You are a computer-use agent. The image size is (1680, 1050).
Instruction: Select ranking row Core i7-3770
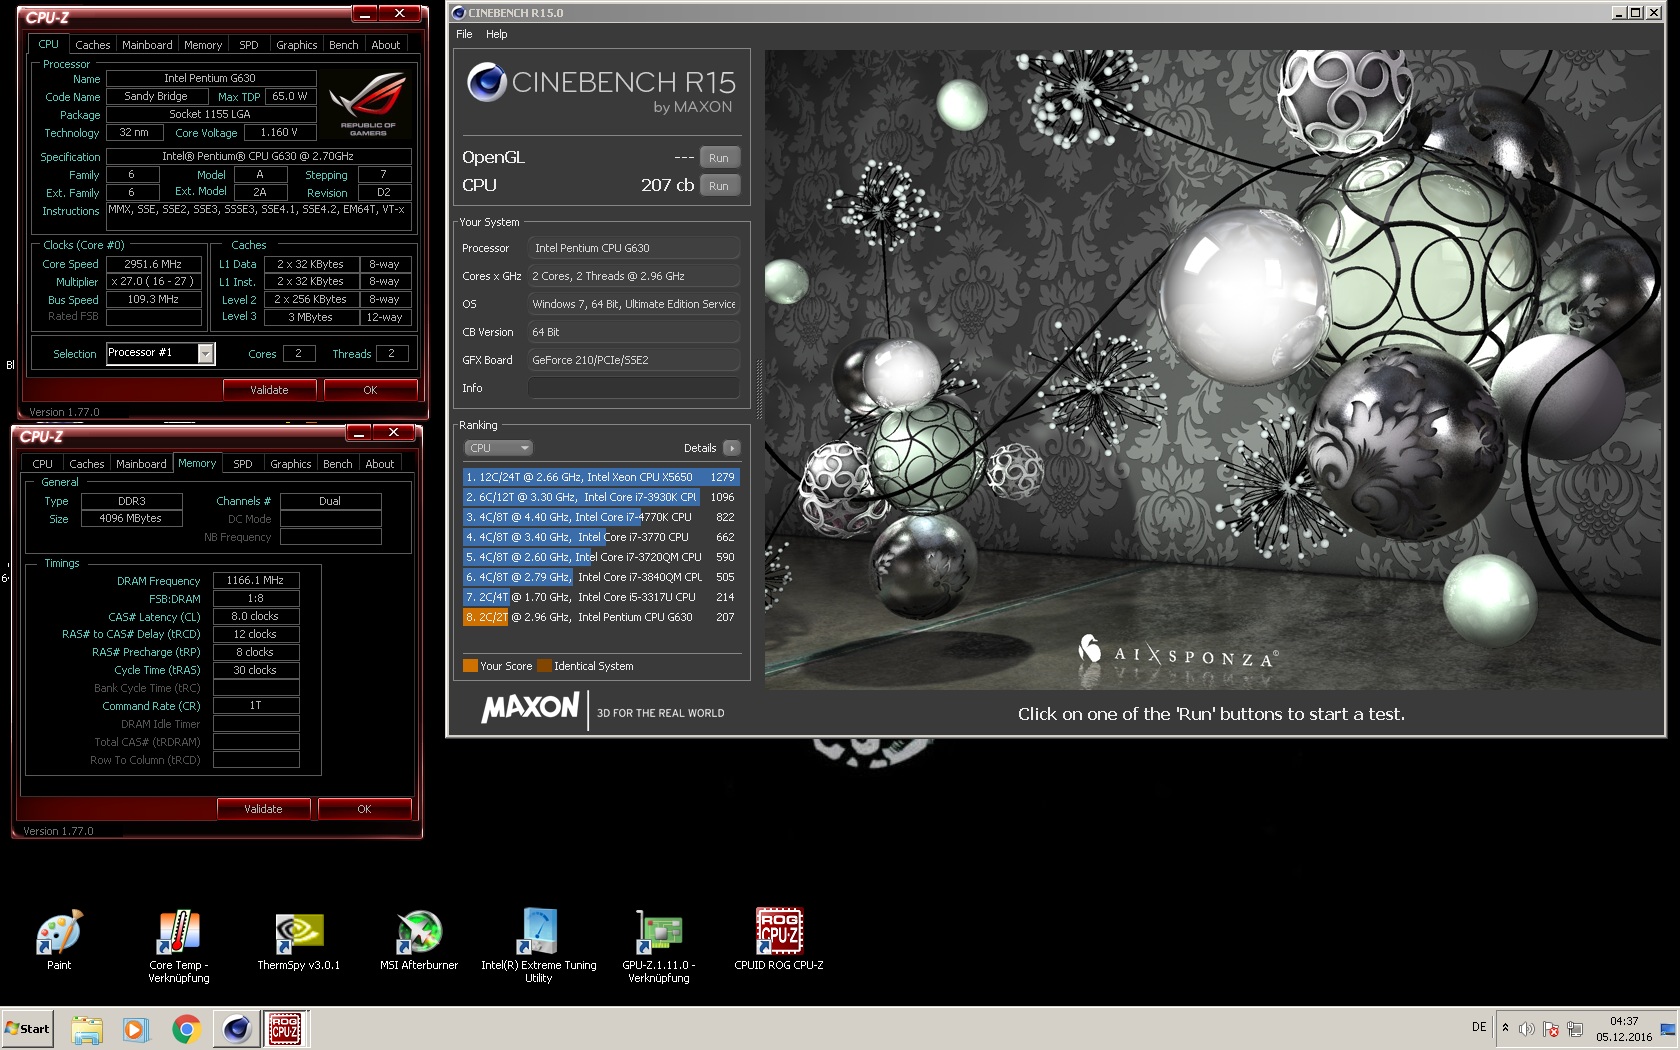(600, 537)
